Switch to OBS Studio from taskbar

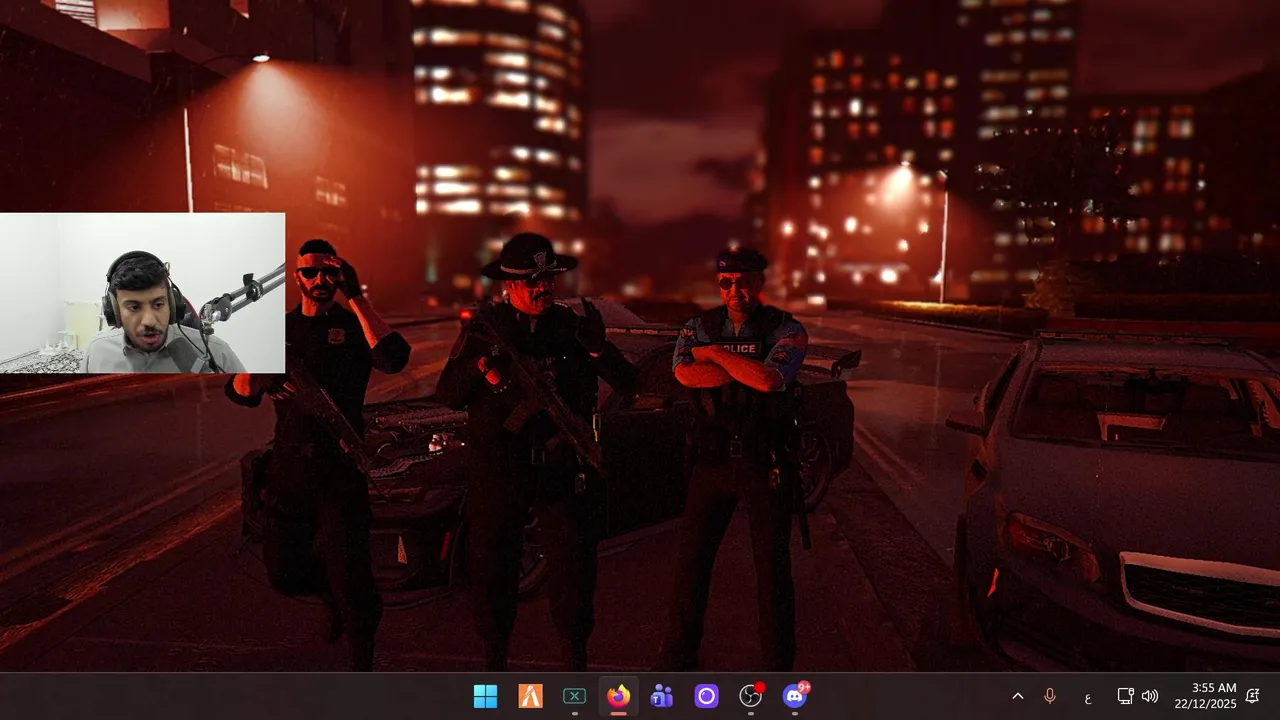coord(750,696)
